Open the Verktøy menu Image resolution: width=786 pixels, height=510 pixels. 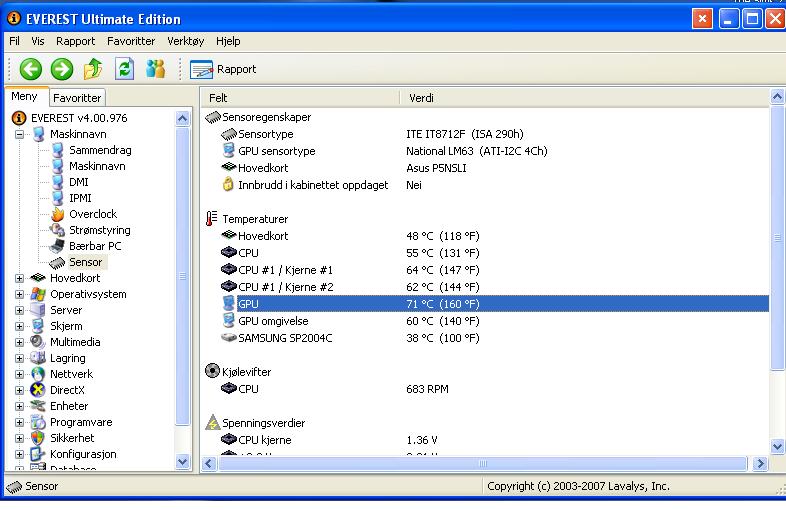tap(185, 41)
